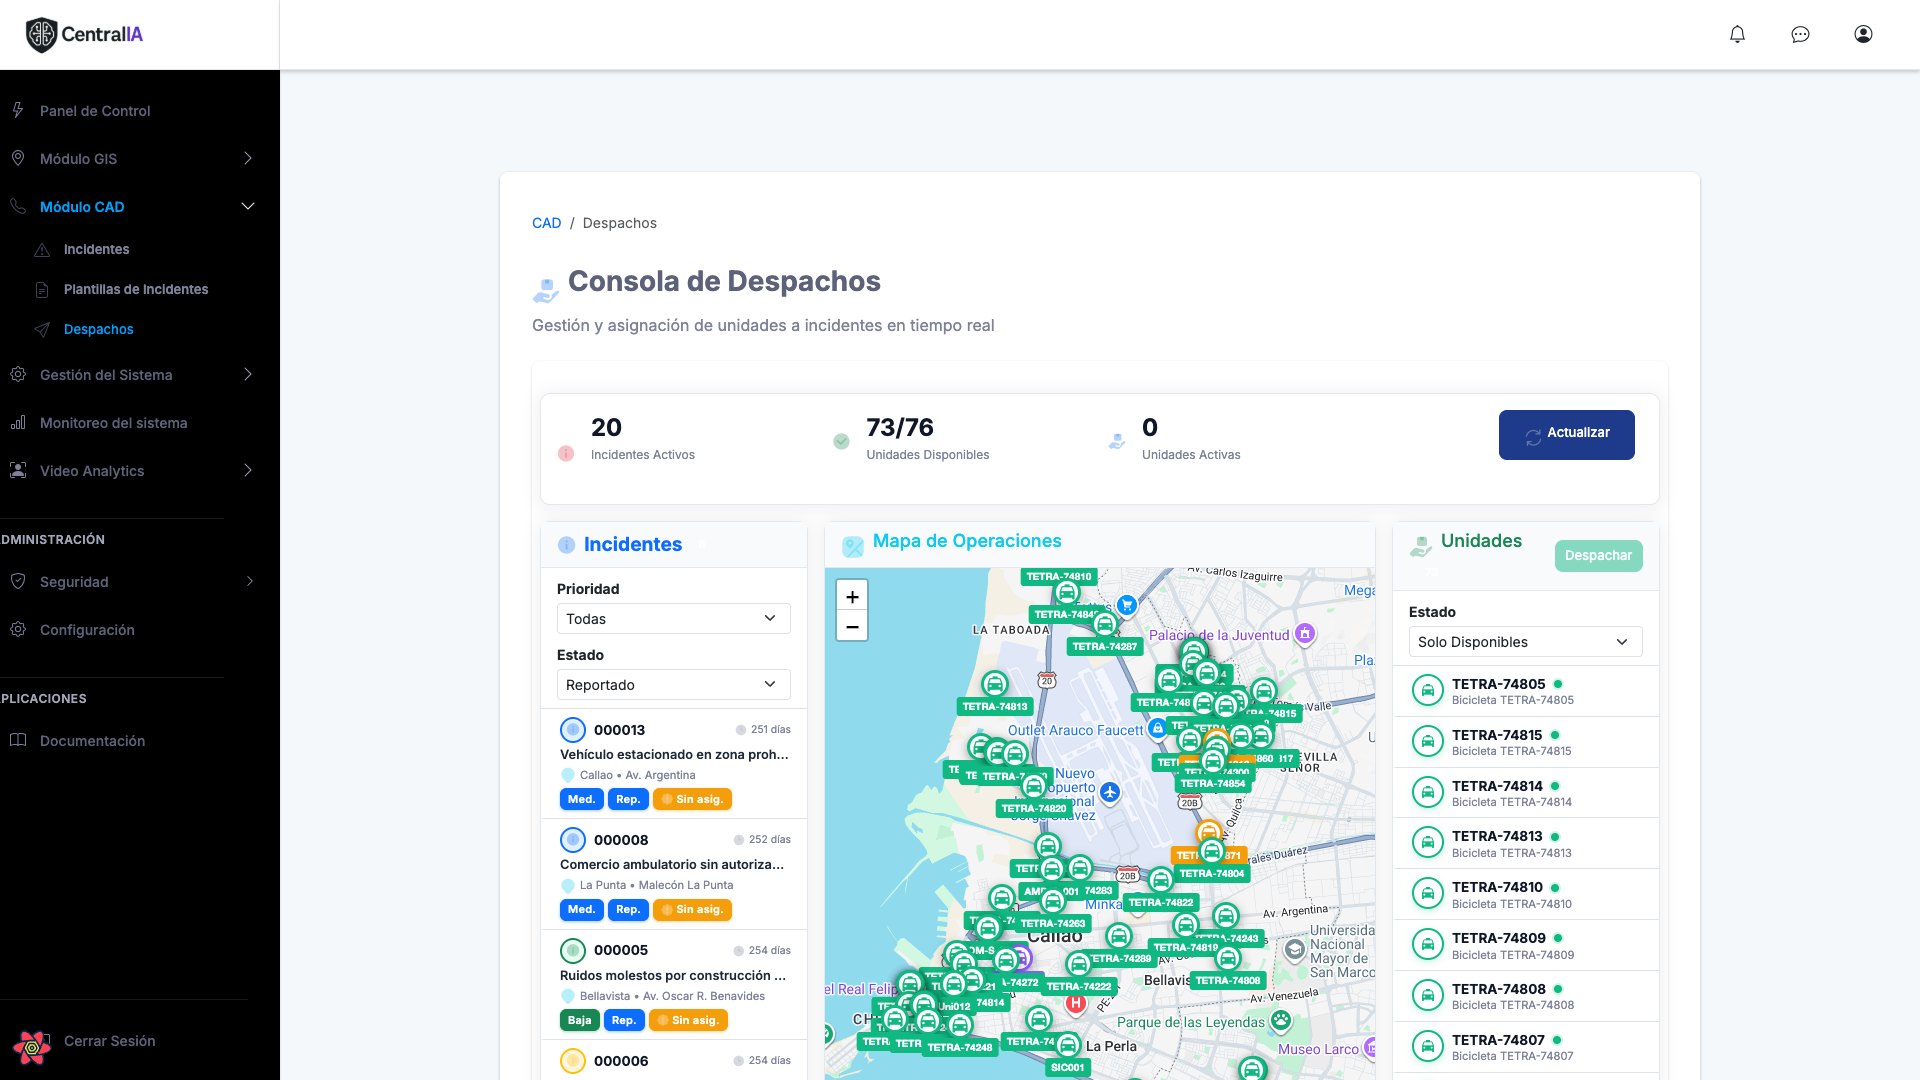The width and height of the screenshot is (1920, 1080).
Task: Open Plantillas de Incidentes submenu item
Action: pos(136,289)
